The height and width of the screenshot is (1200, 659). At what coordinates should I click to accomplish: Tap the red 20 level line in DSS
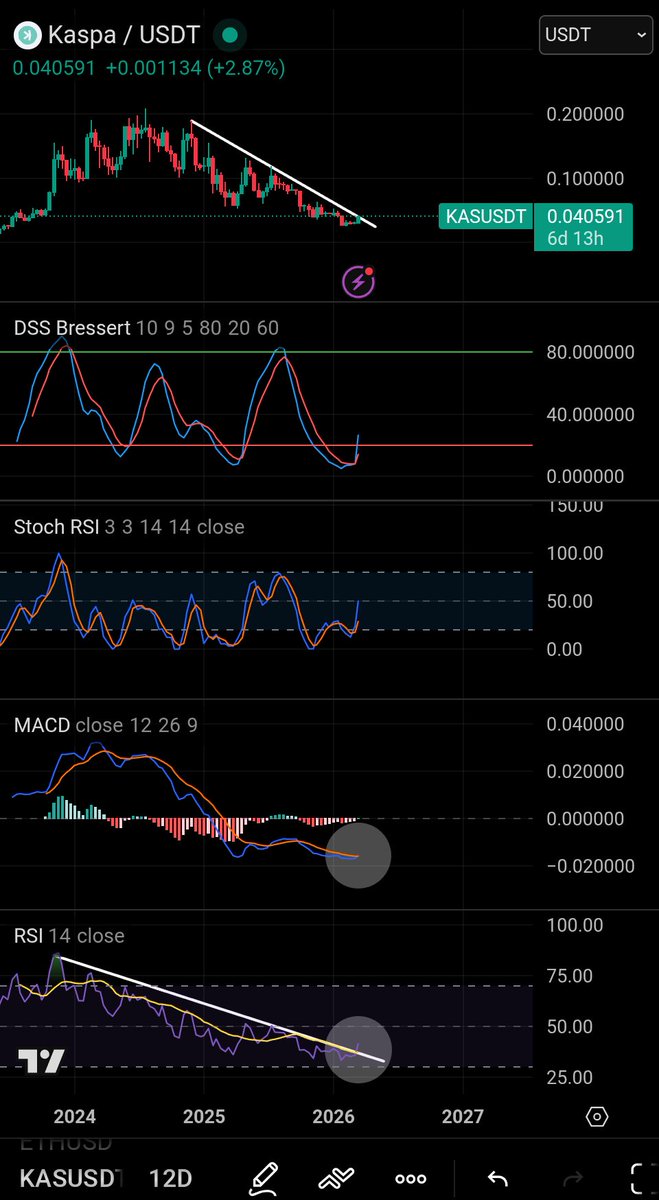[266, 445]
